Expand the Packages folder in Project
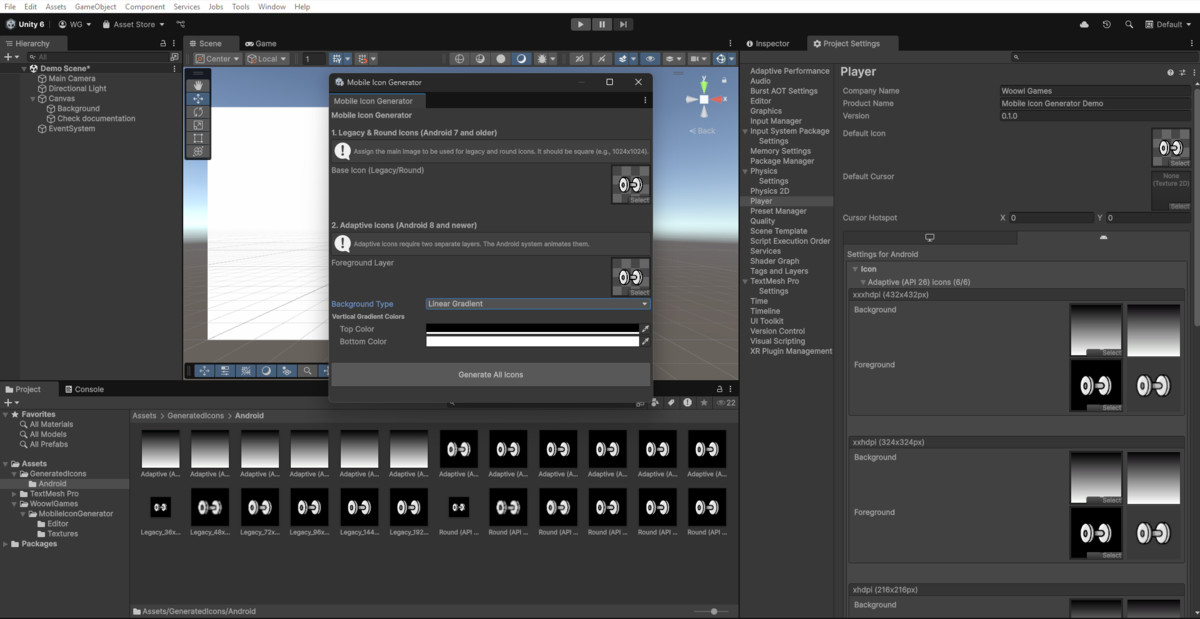Viewport: 1200px width, 619px height. point(7,544)
